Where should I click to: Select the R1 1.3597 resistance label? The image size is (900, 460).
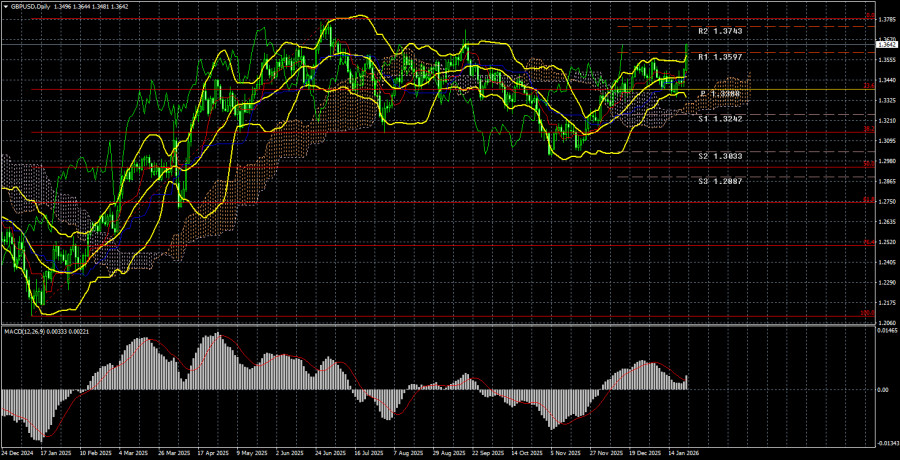click(719, 58)
